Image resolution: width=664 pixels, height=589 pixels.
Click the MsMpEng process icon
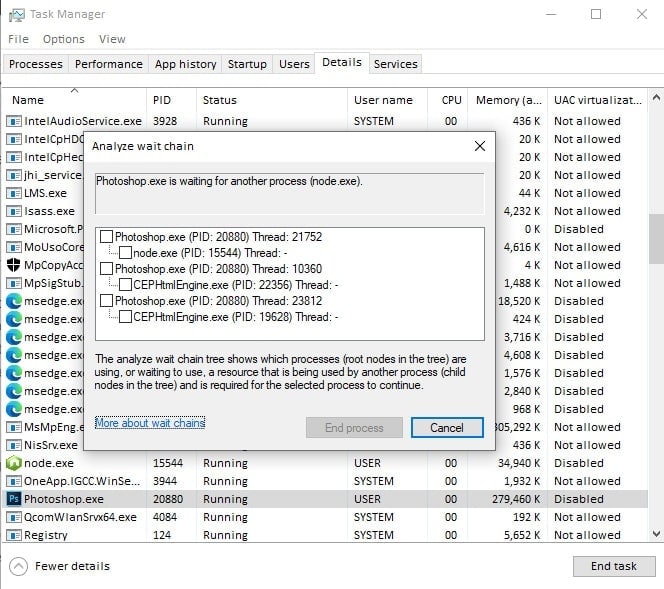(14, 427)
